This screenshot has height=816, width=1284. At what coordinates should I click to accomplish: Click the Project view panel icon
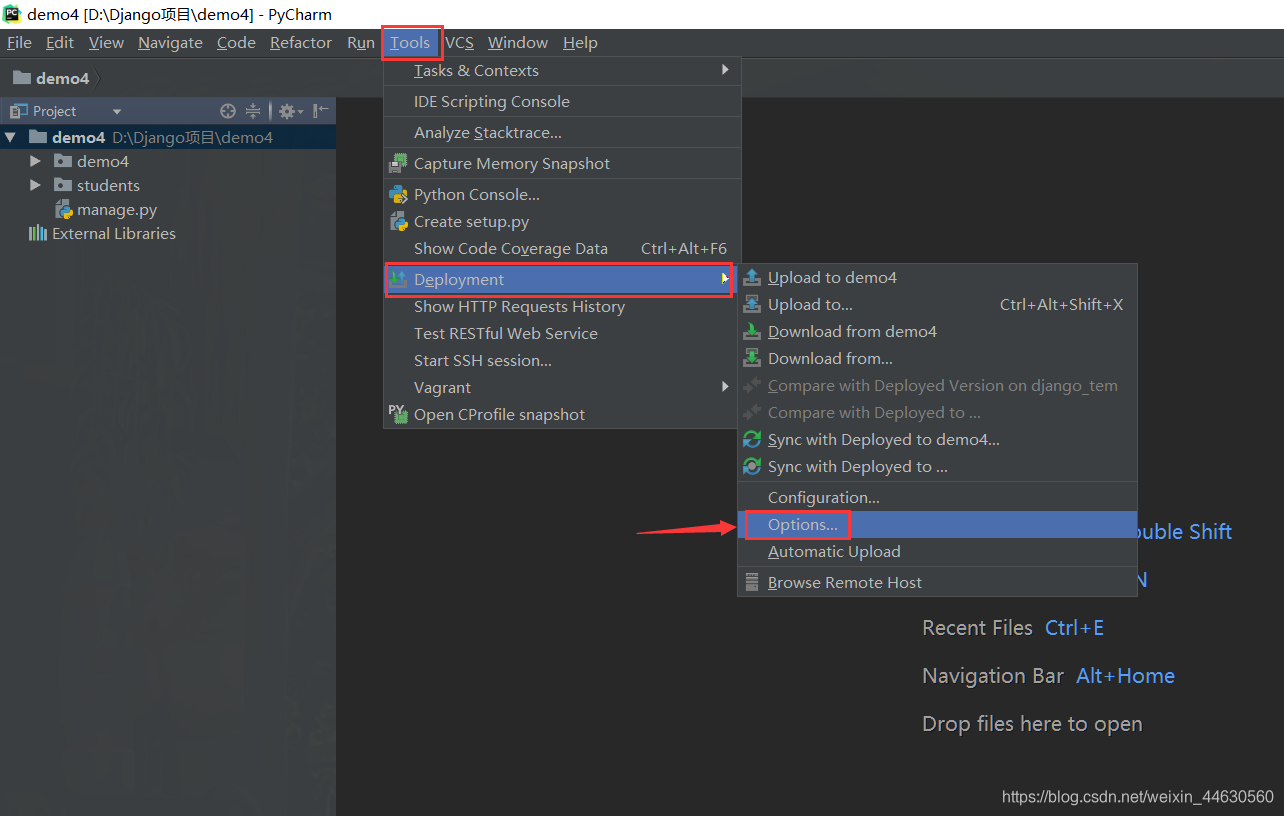tap(19, 111)
